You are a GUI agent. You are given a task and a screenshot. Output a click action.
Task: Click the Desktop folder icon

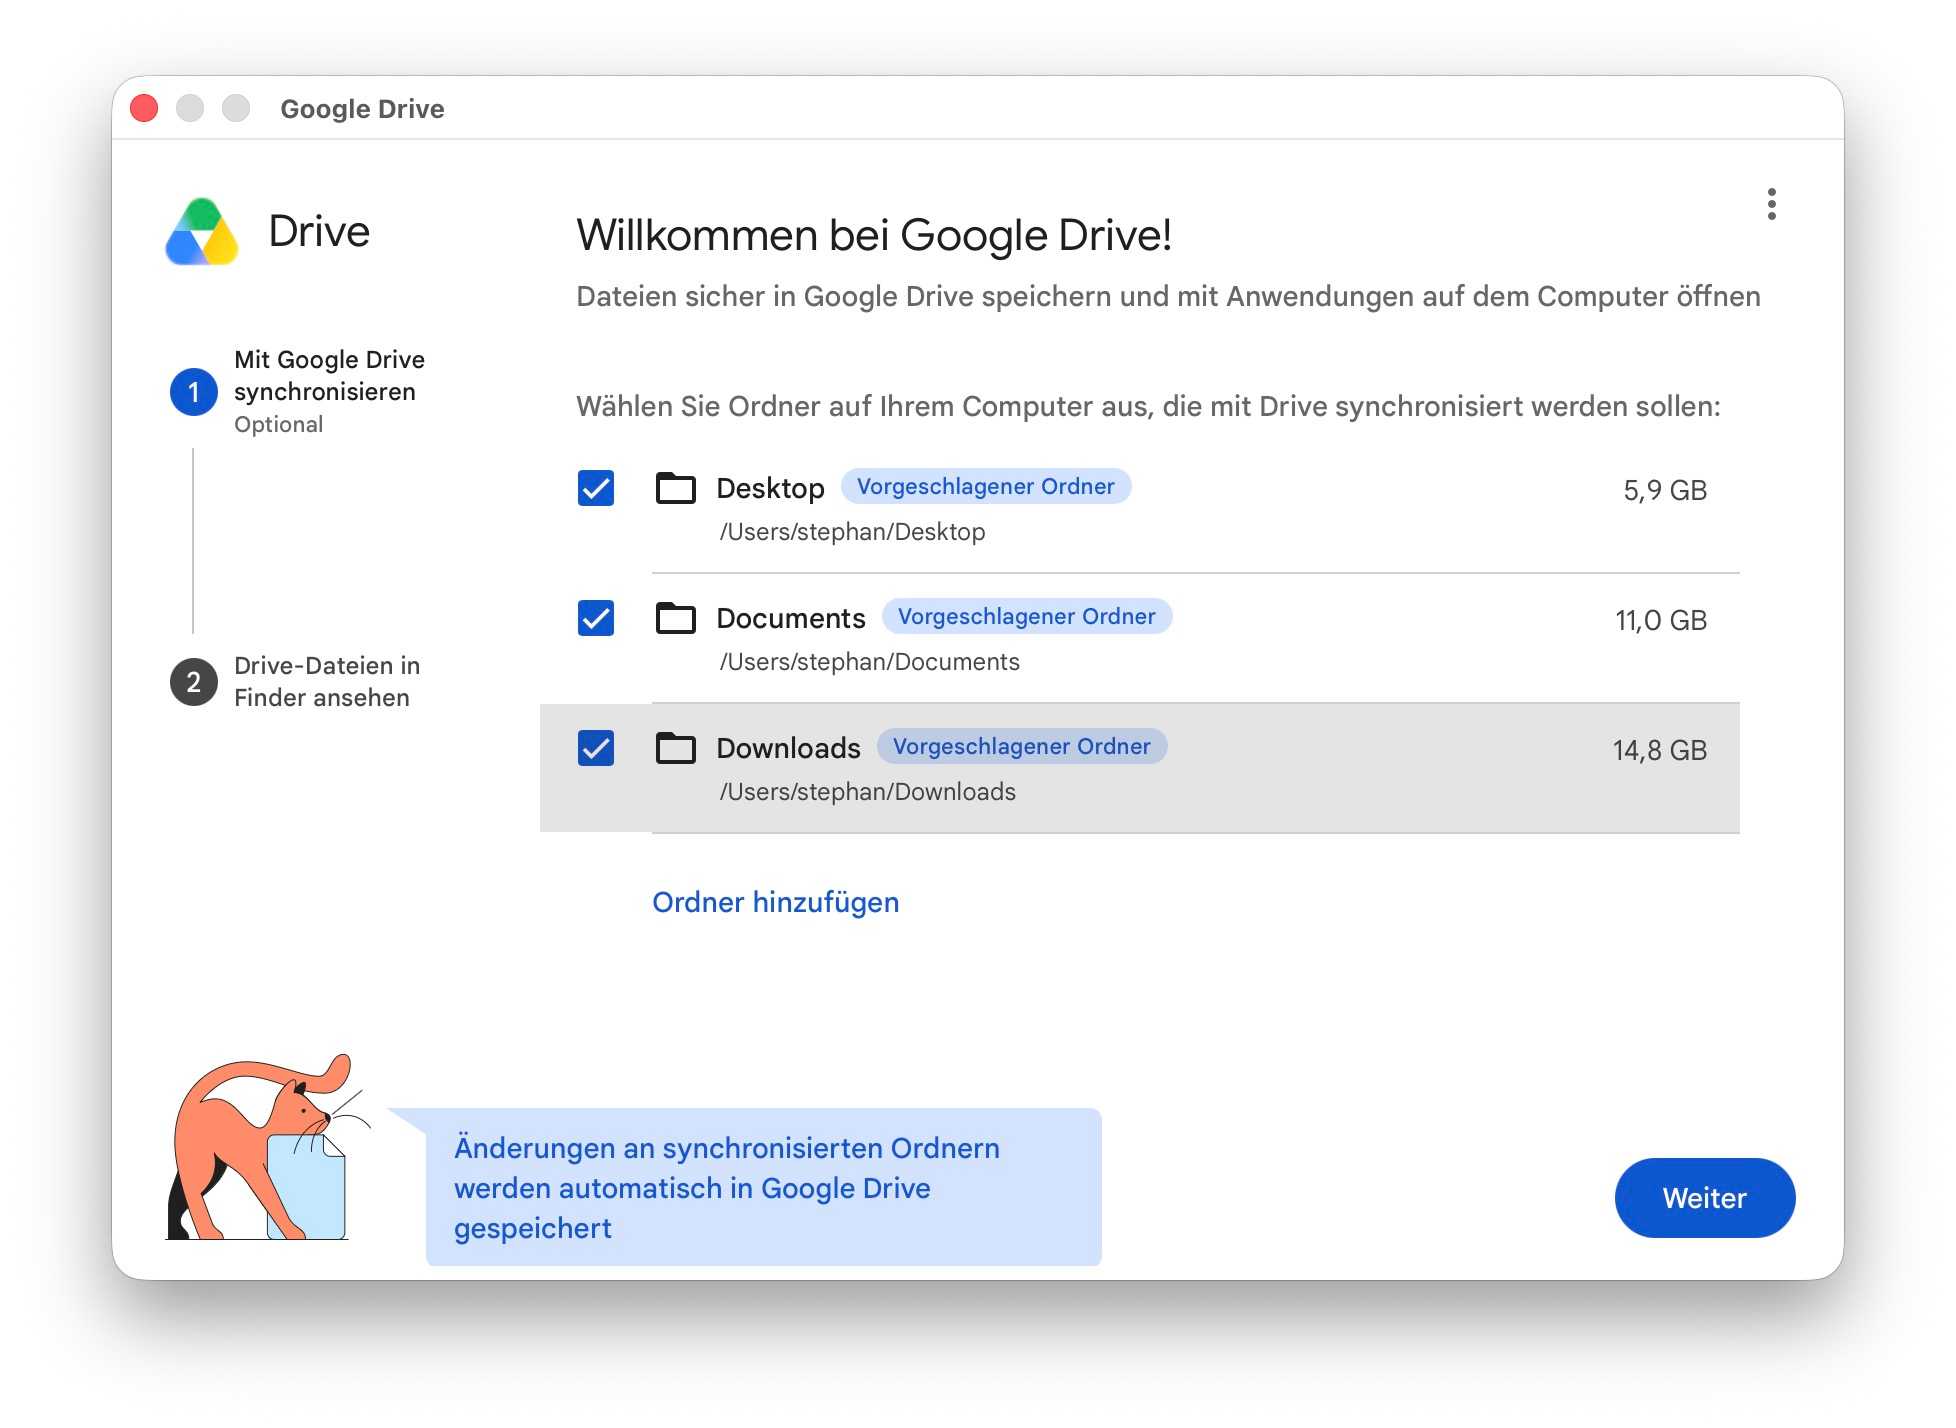pyautogui.click(x=676, y=488)
